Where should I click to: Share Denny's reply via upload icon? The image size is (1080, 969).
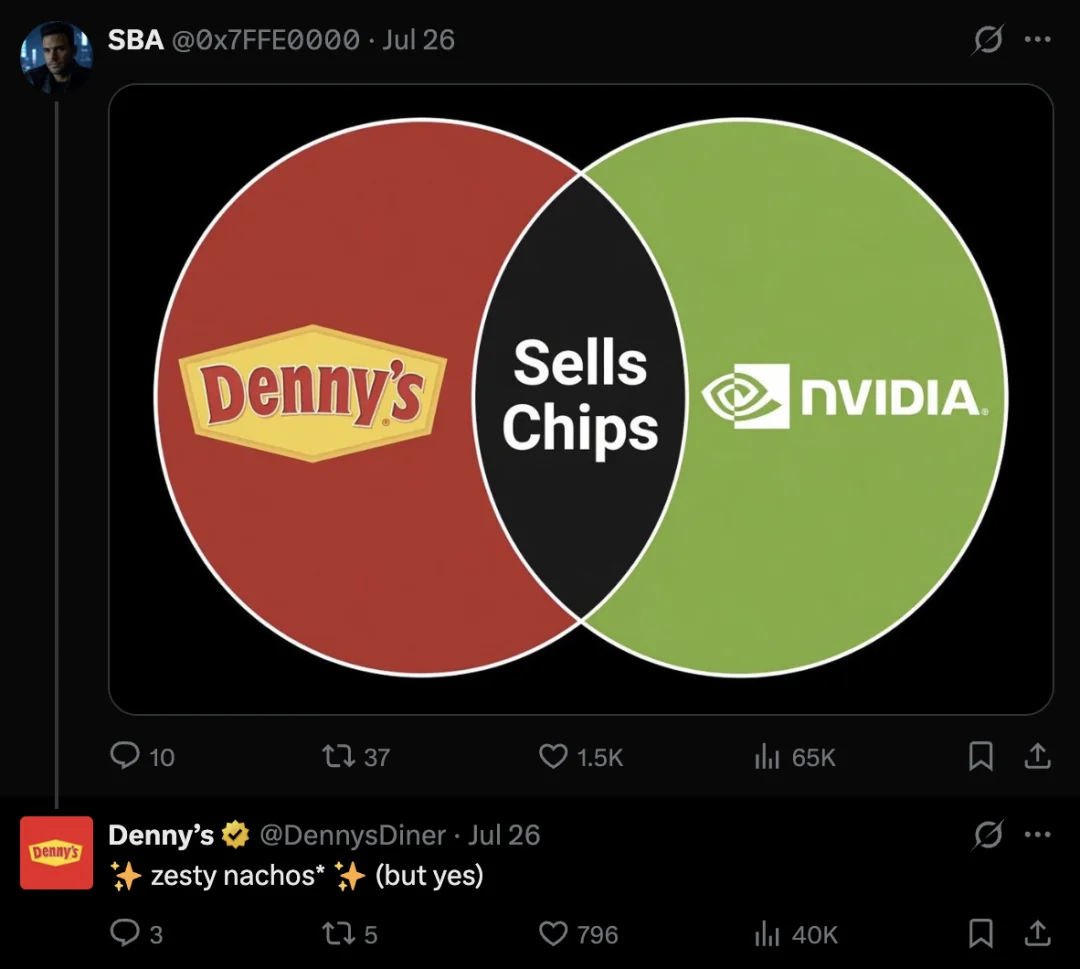[x=1037, y=933]
